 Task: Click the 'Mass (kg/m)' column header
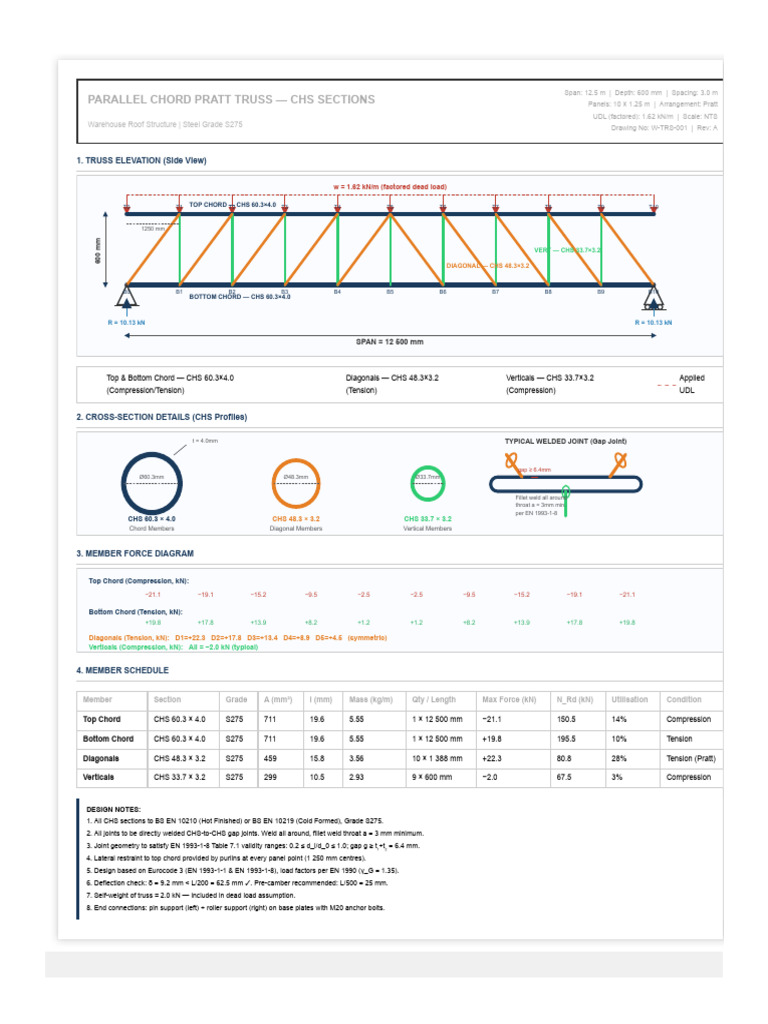[x=371, y=699]
